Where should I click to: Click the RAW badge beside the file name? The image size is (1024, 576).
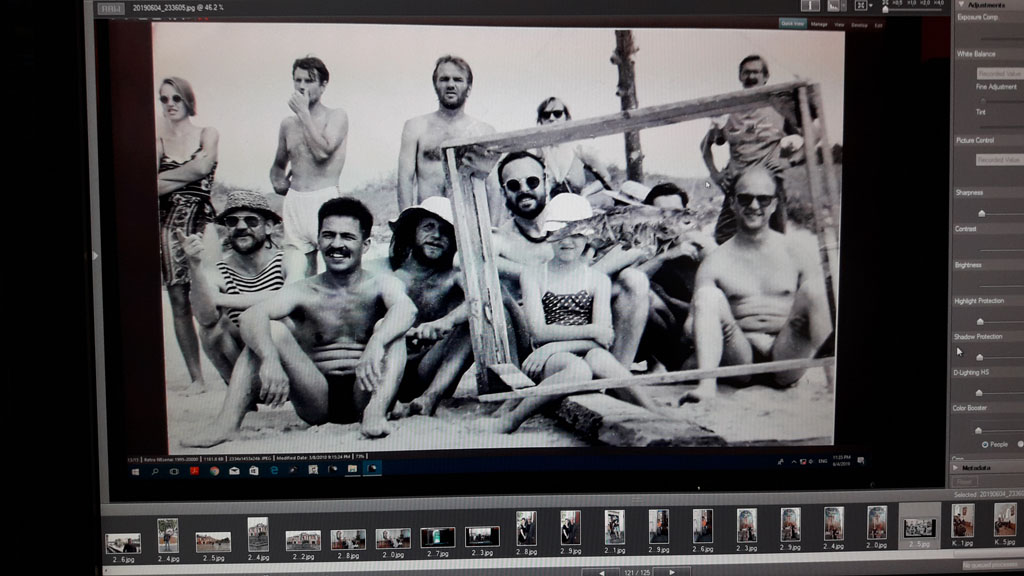tap(110, 8)
